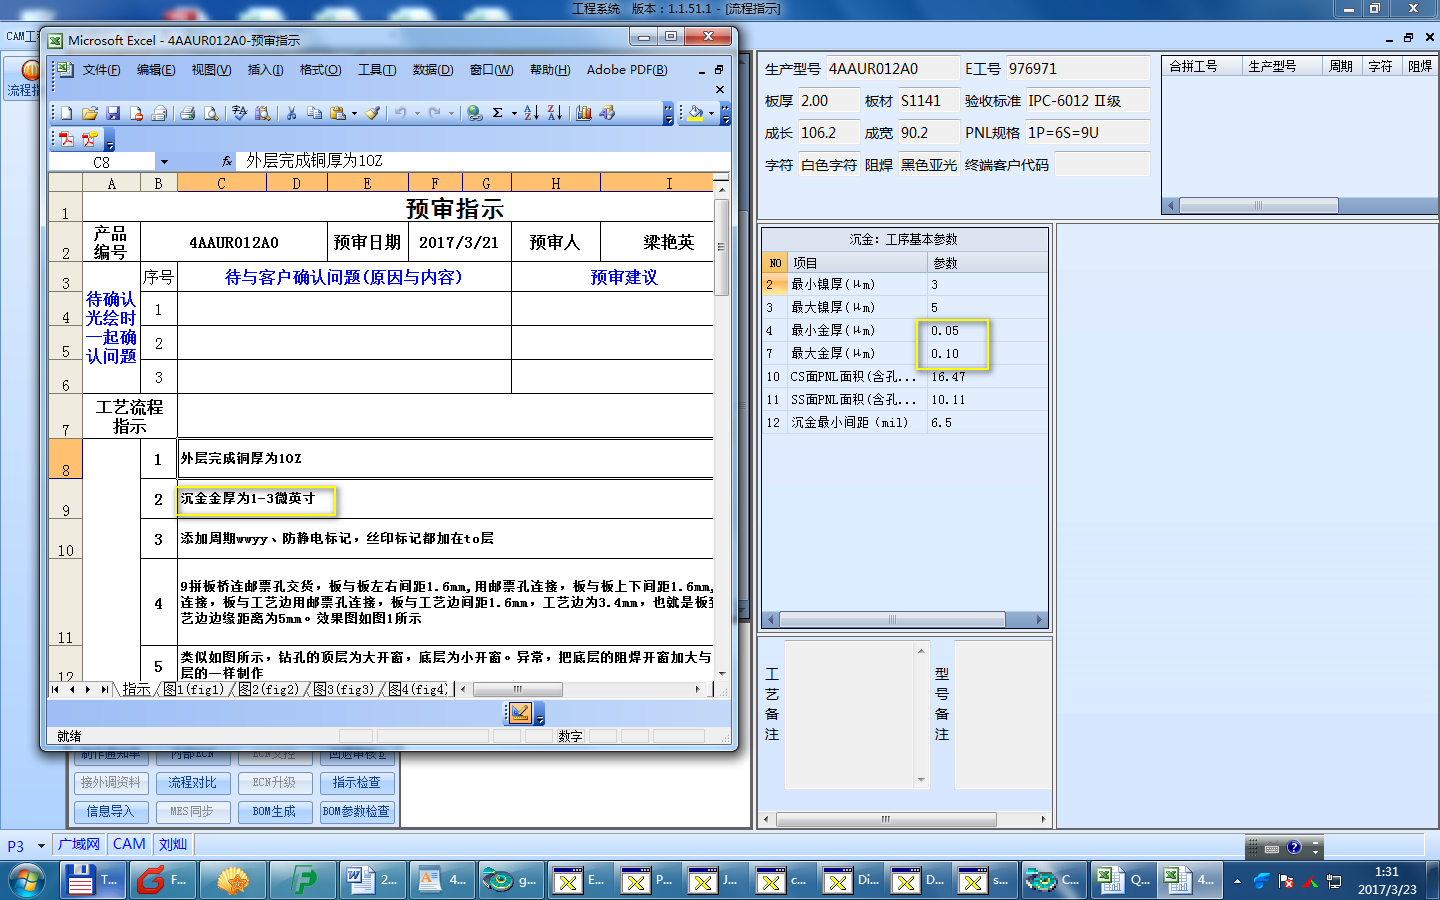This screenshot has height=900, width=1440.
Task: Open the 帮助(H) menu
Action: [x=550, y=70]
